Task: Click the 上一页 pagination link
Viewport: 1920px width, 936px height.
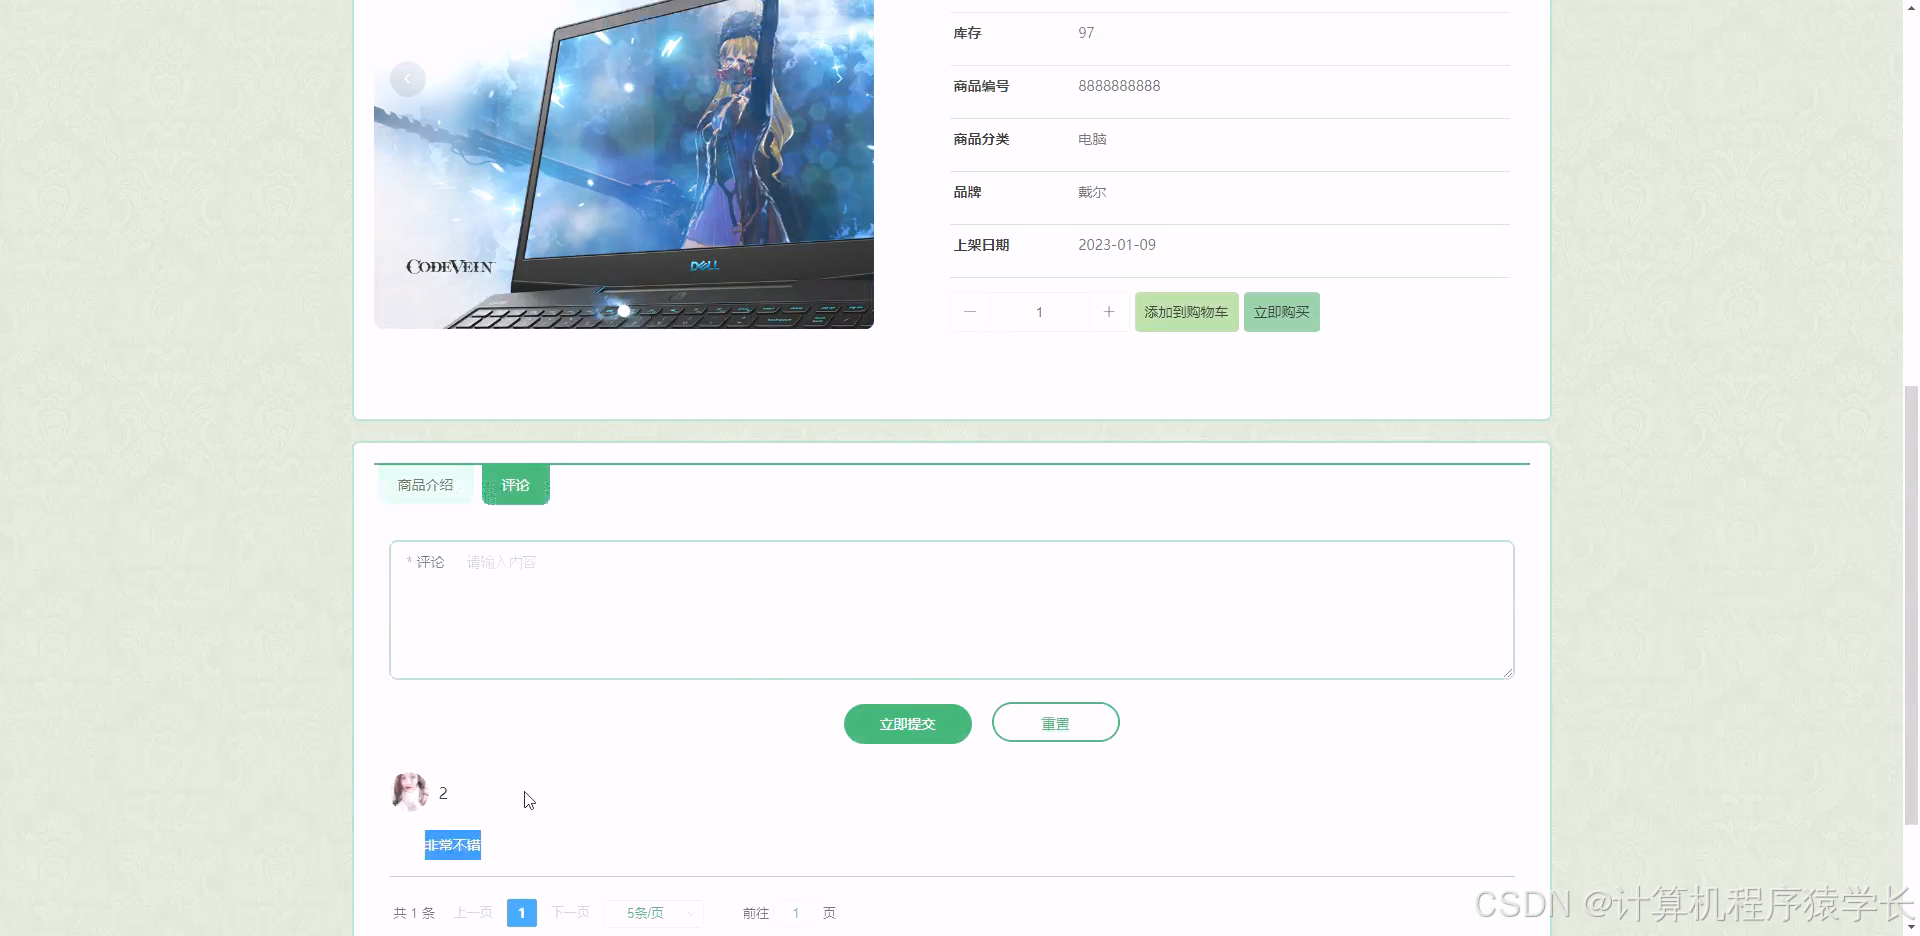Action: click(x=473, y=913)
